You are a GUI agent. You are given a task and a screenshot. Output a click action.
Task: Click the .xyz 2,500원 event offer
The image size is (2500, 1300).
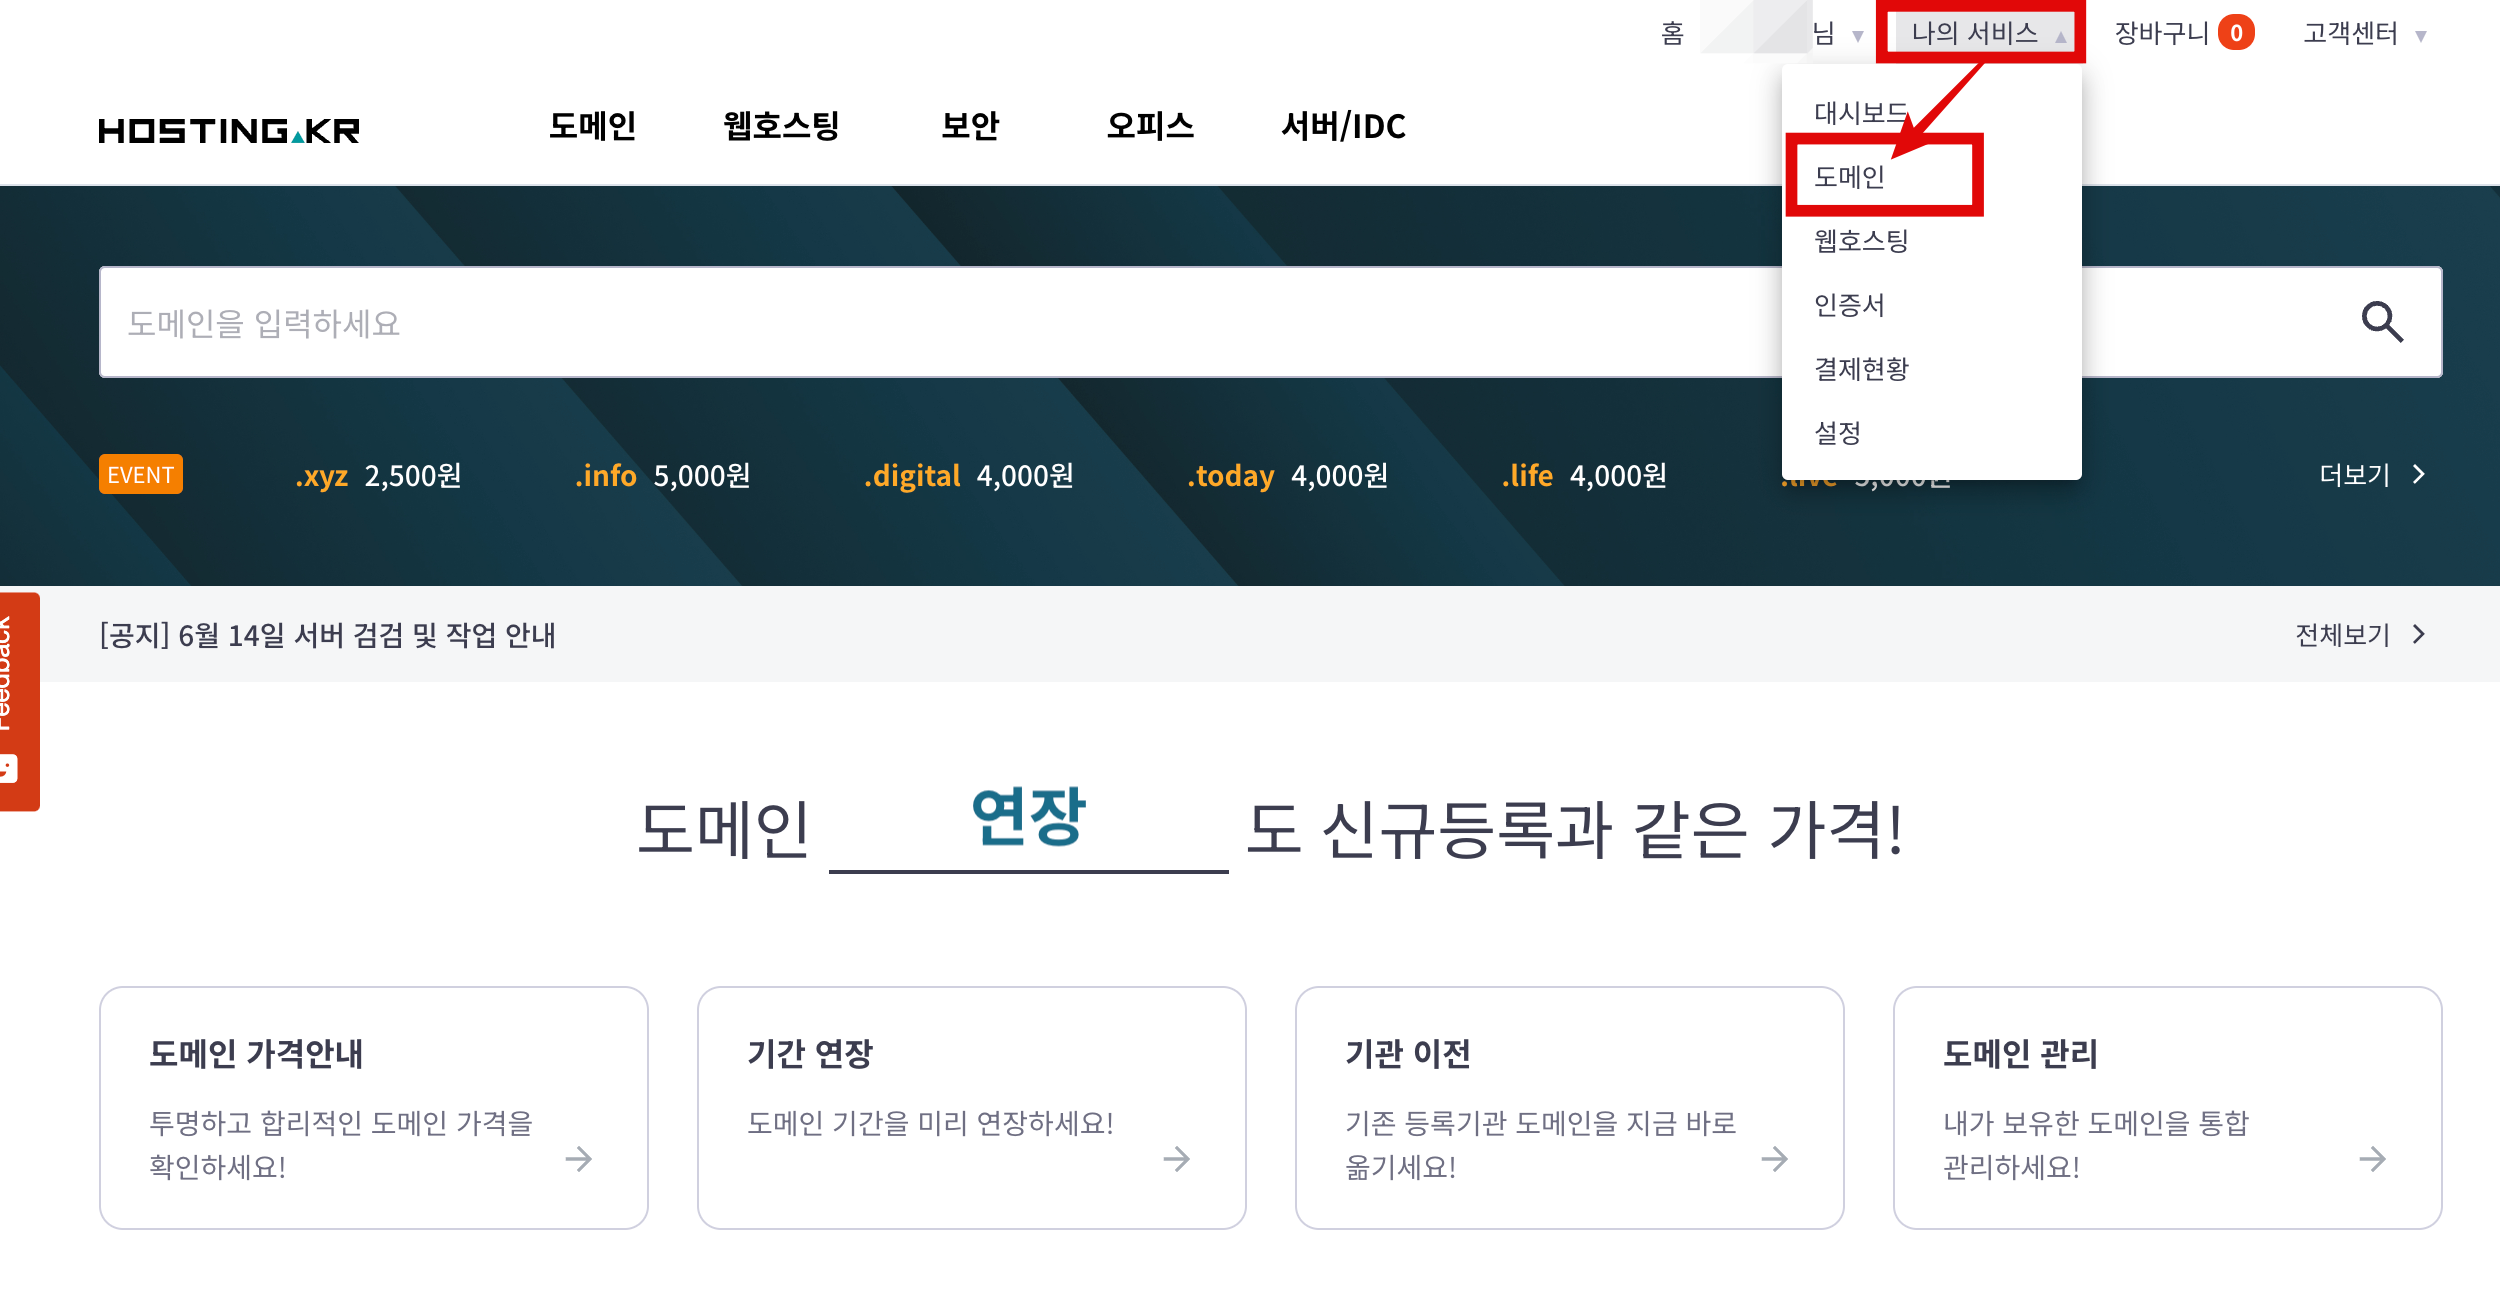378,476
